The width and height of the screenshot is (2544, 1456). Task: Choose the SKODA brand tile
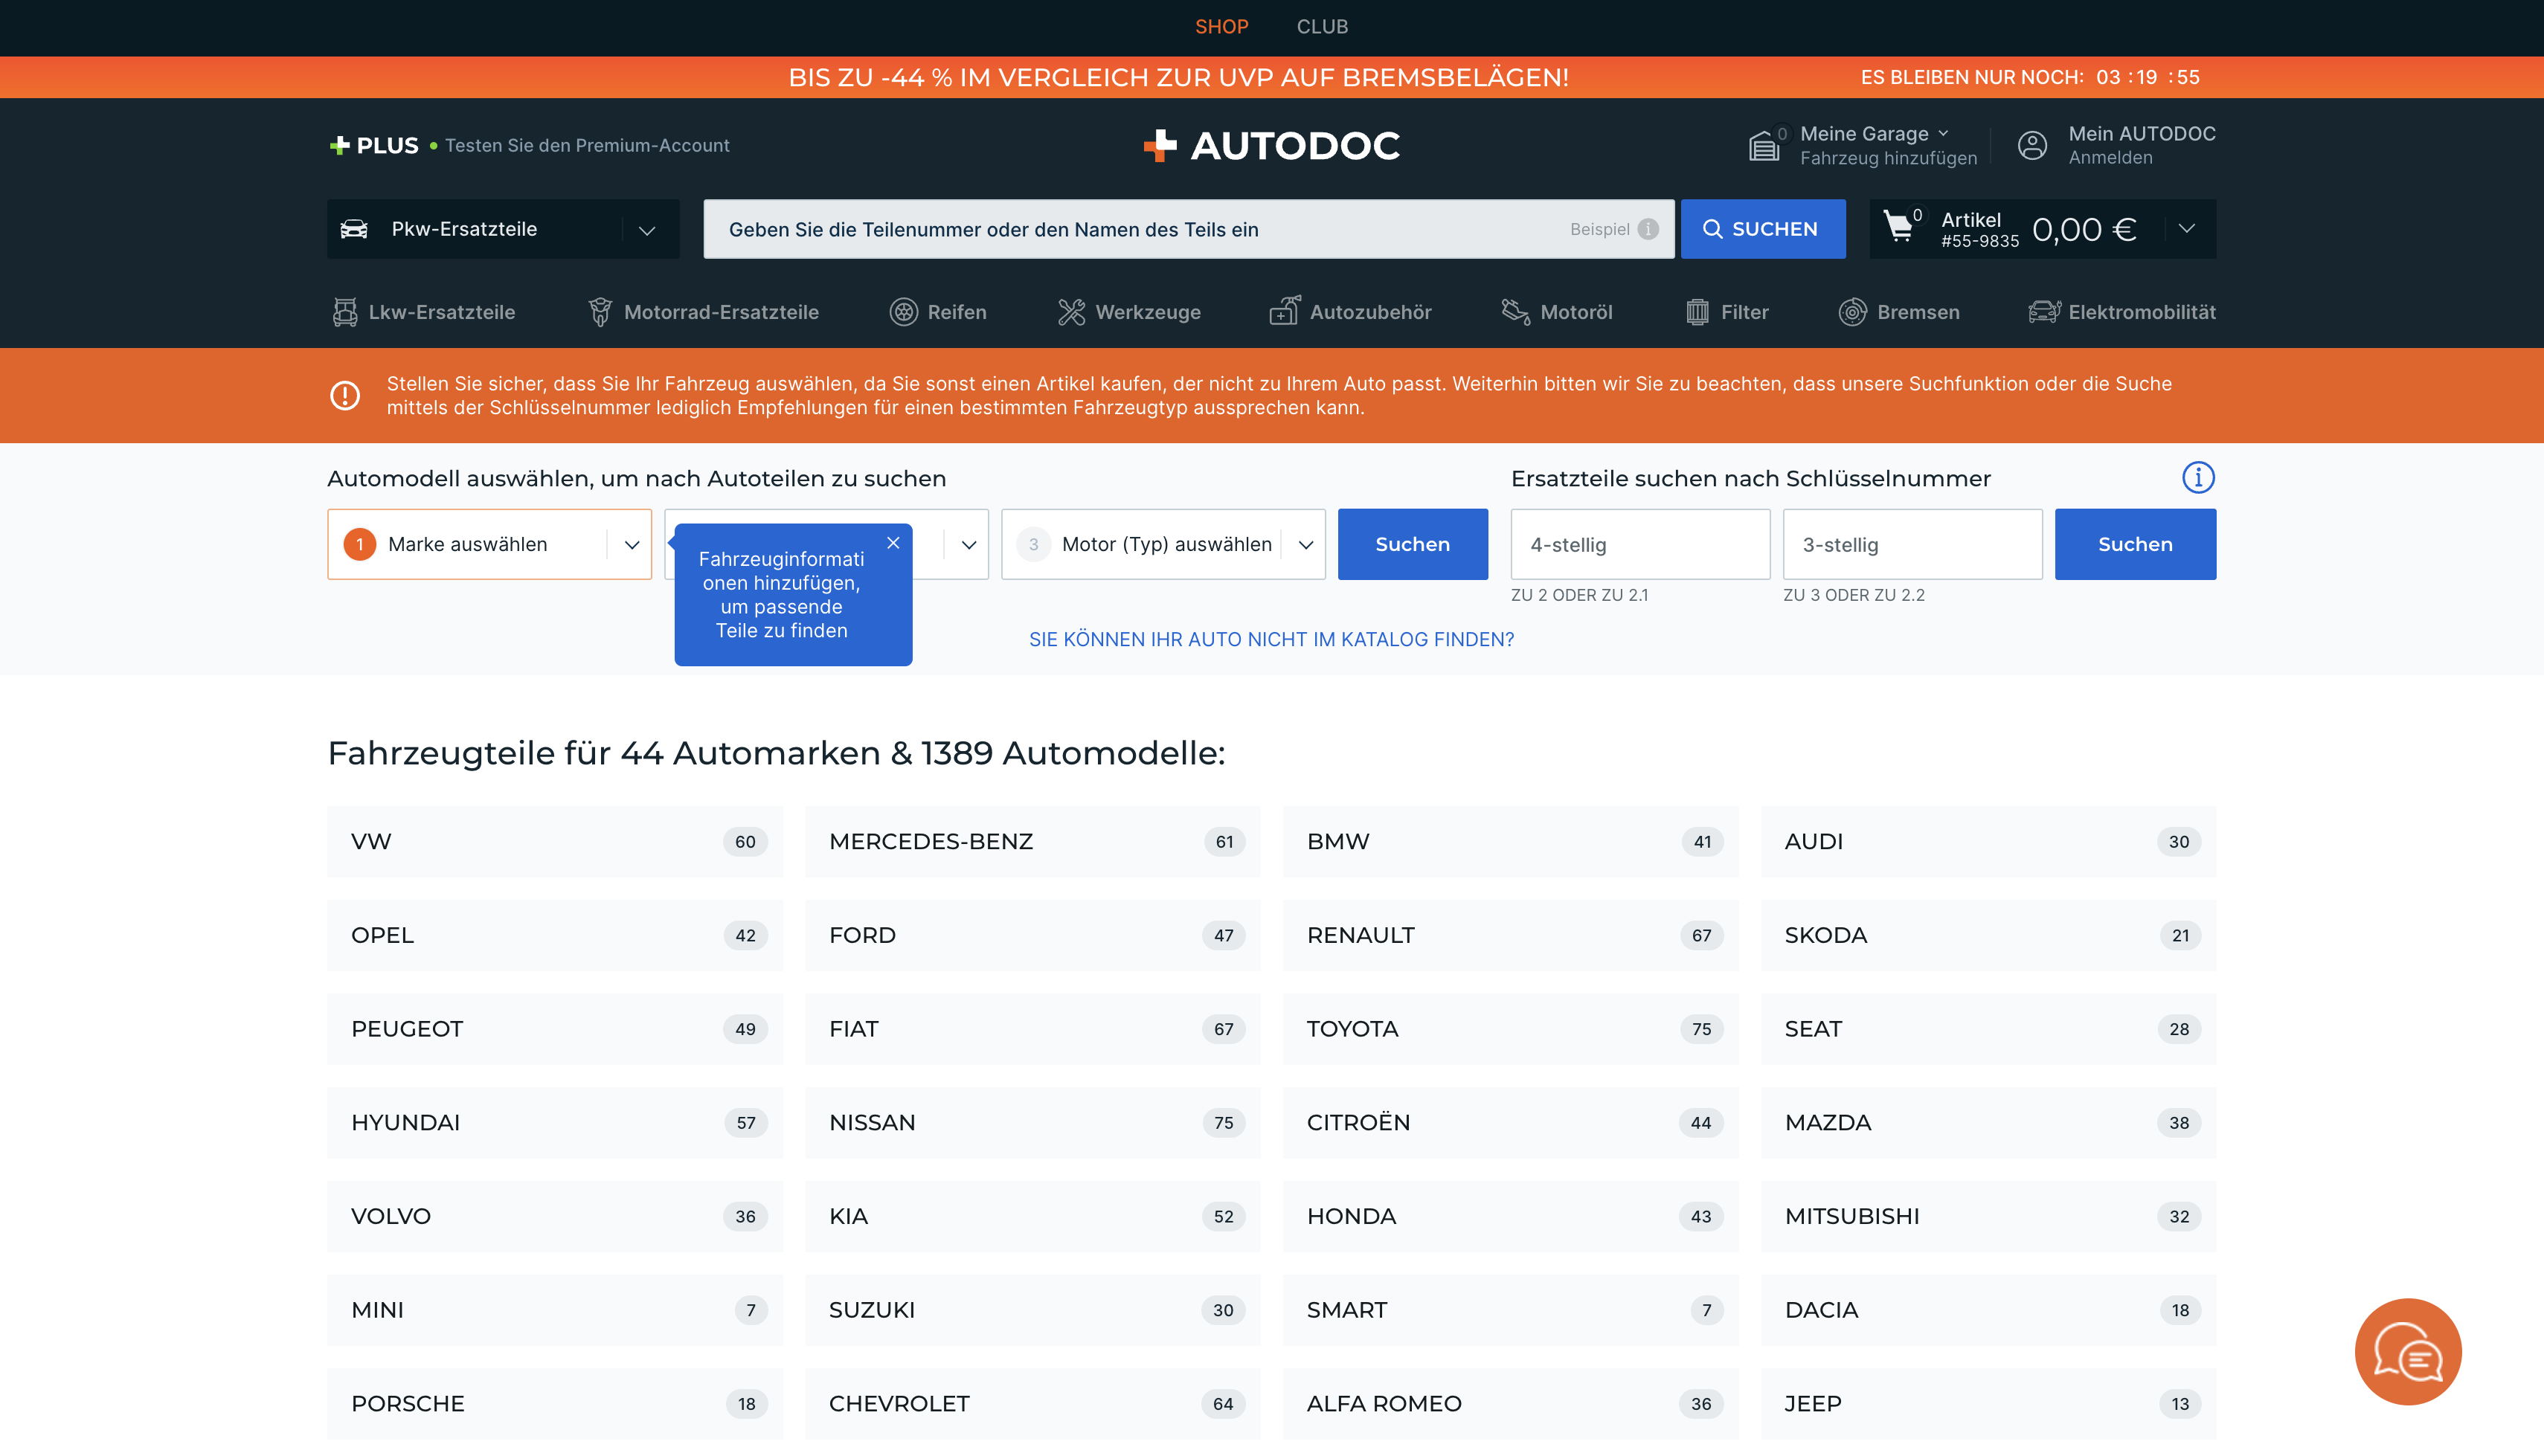coord(1989,935)
